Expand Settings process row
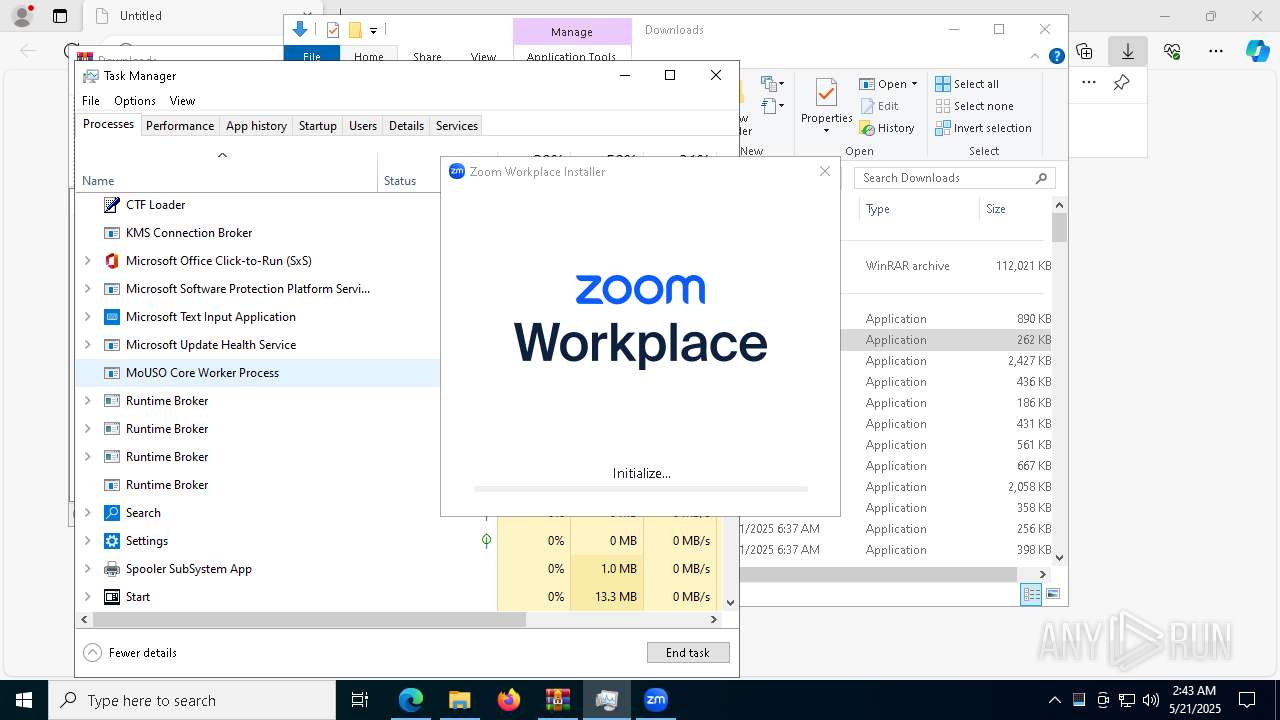 87,541
